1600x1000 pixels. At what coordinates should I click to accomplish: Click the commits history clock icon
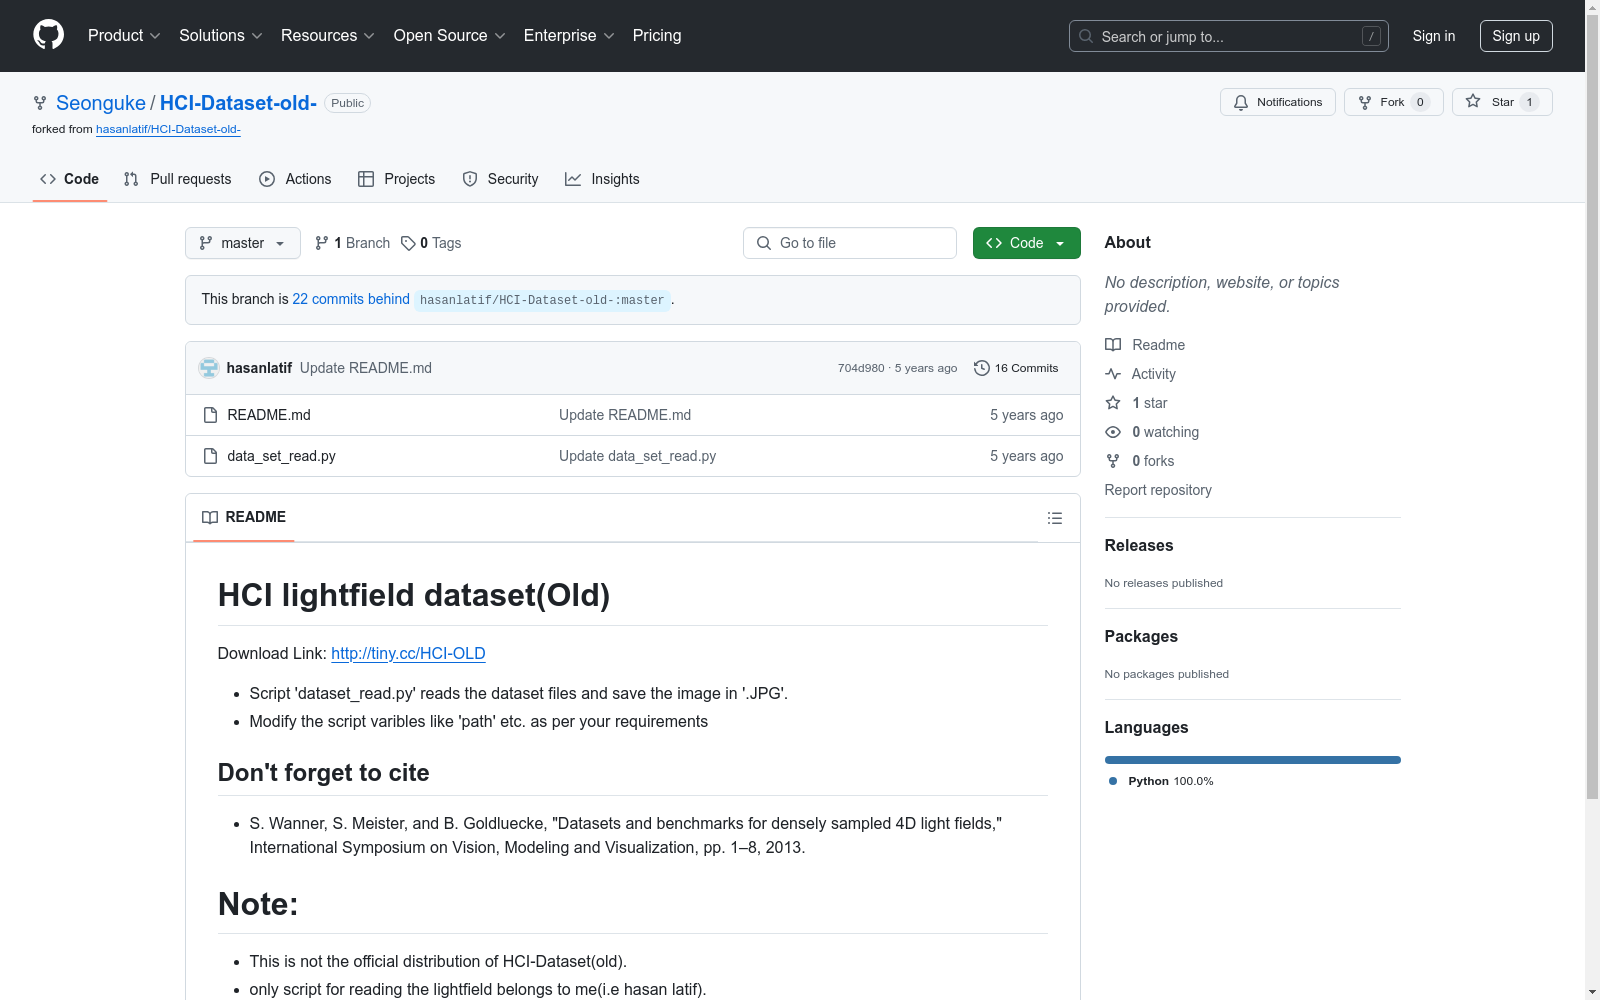(x=982, y=368)
